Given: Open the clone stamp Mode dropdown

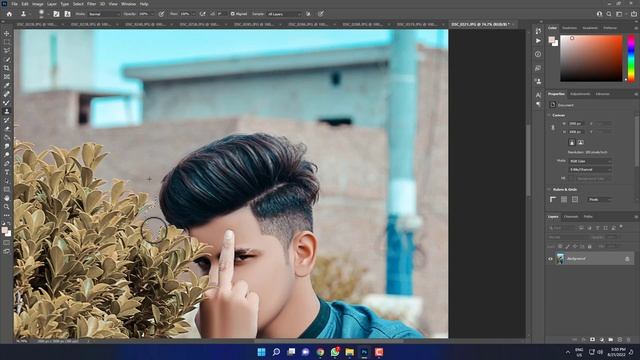Looking at the screenshot, I should [104, 14].
